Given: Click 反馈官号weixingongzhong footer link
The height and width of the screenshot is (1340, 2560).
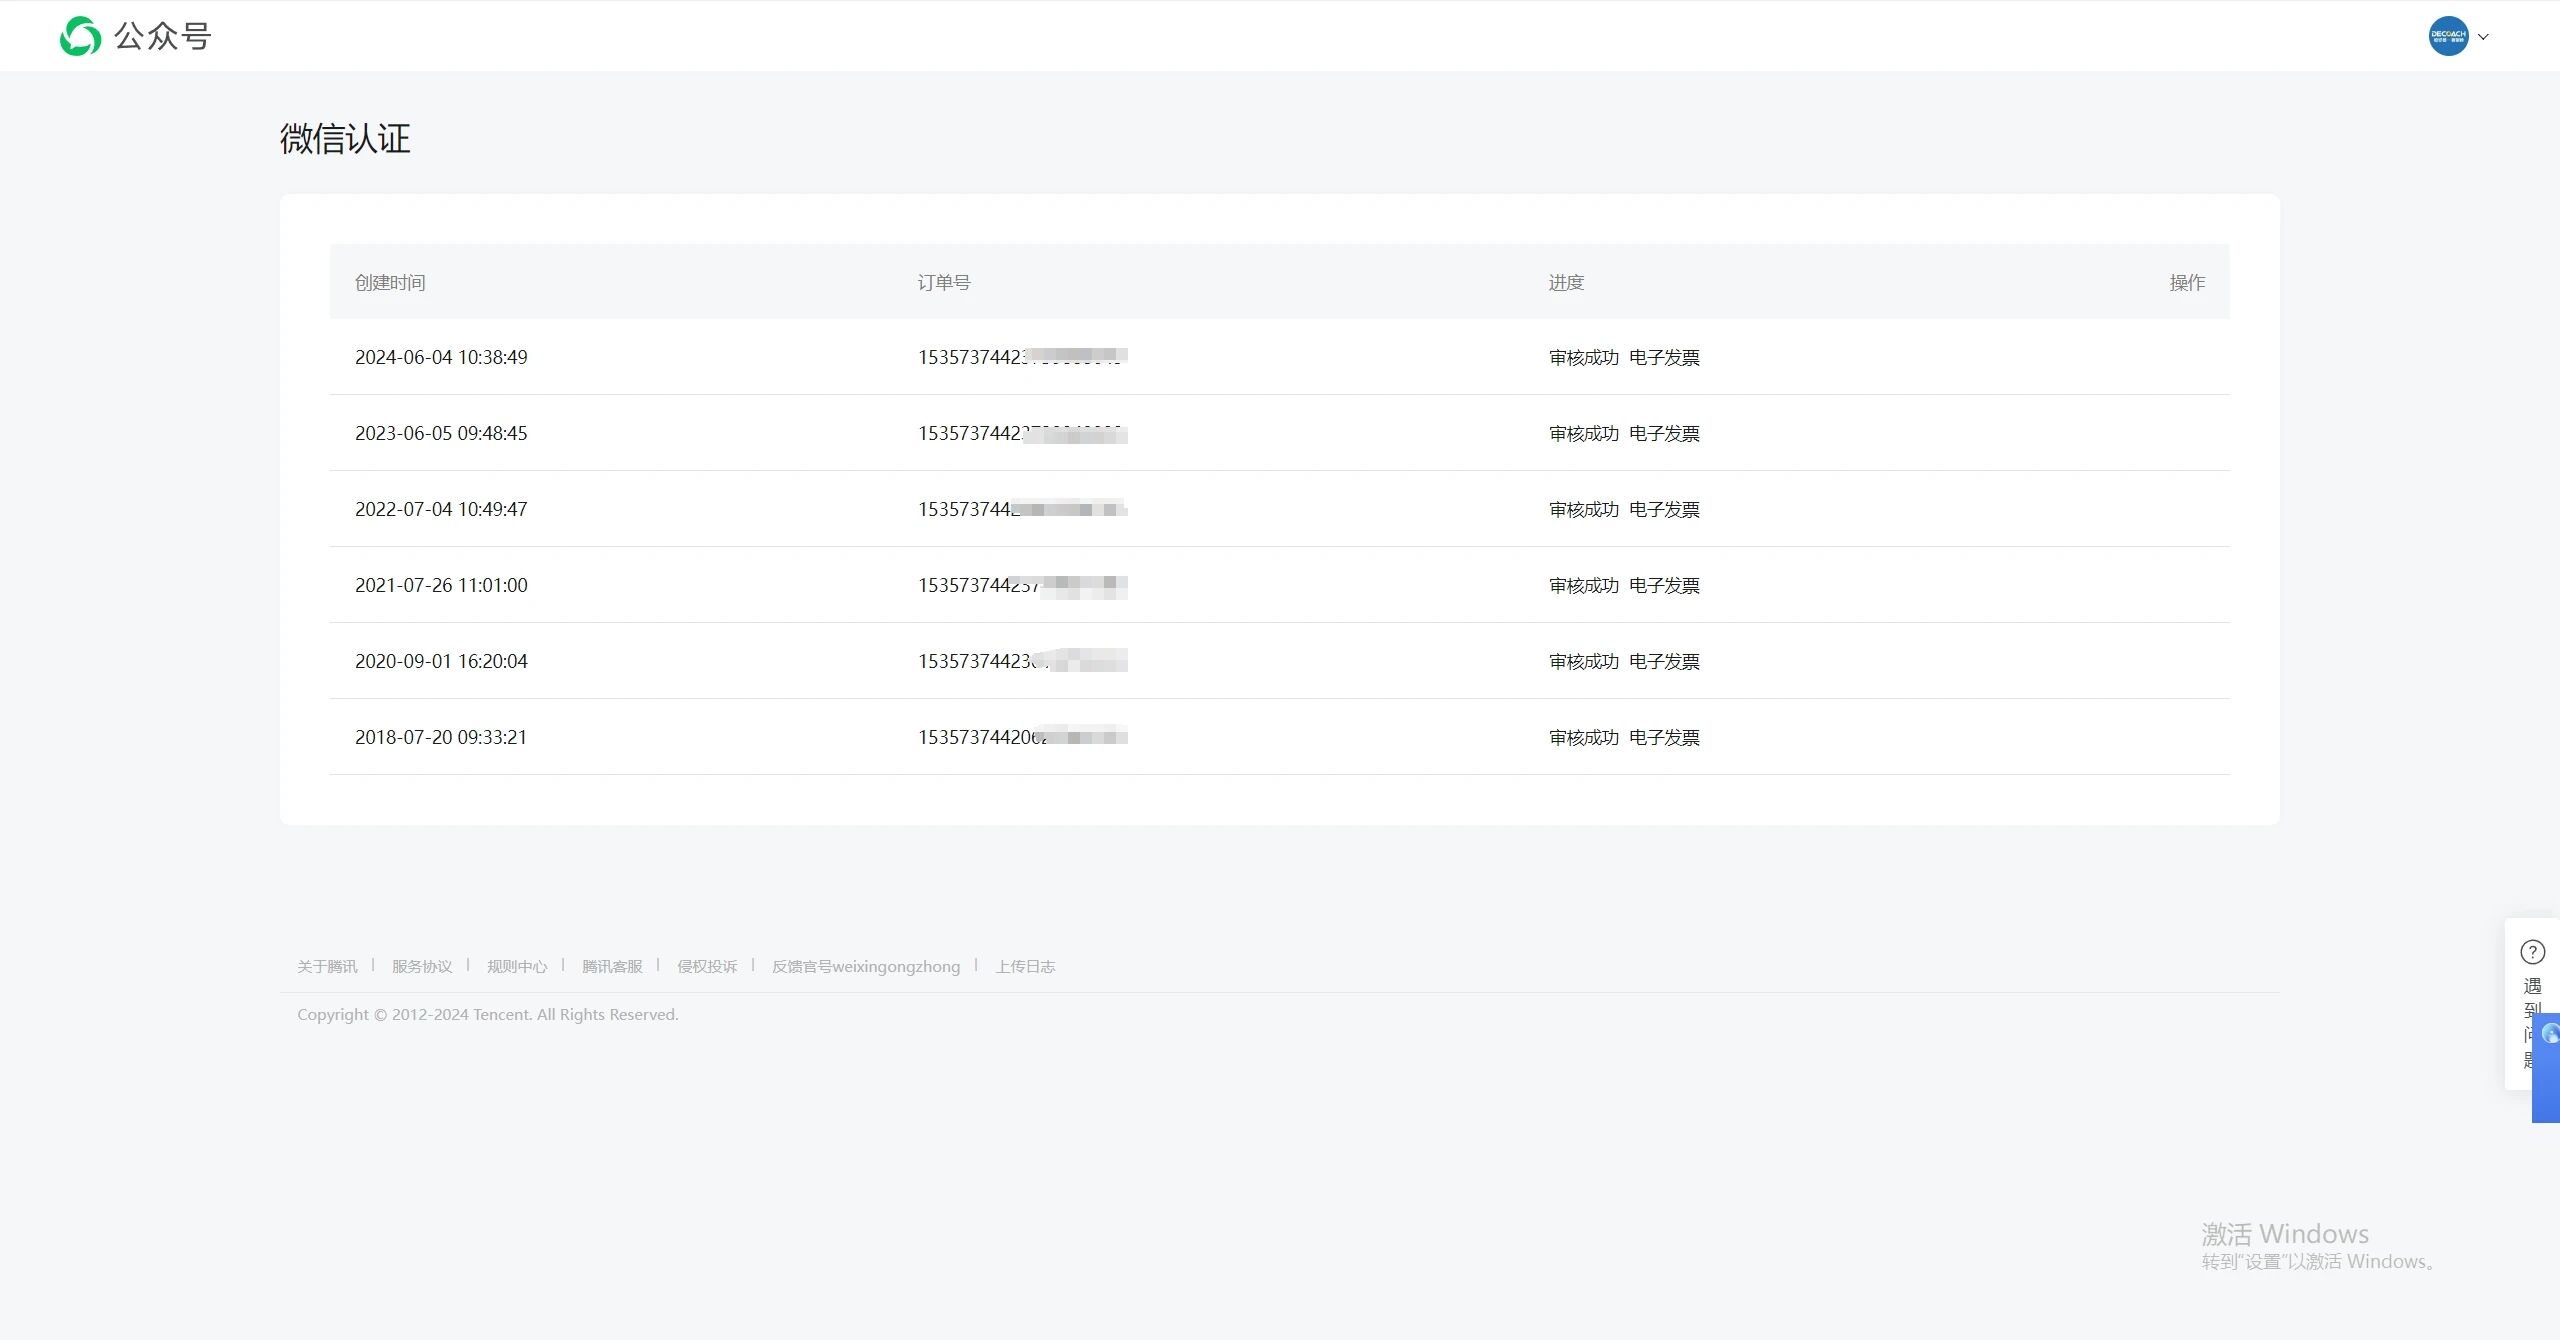Looking at the screenshot, I should click(866, 966).
